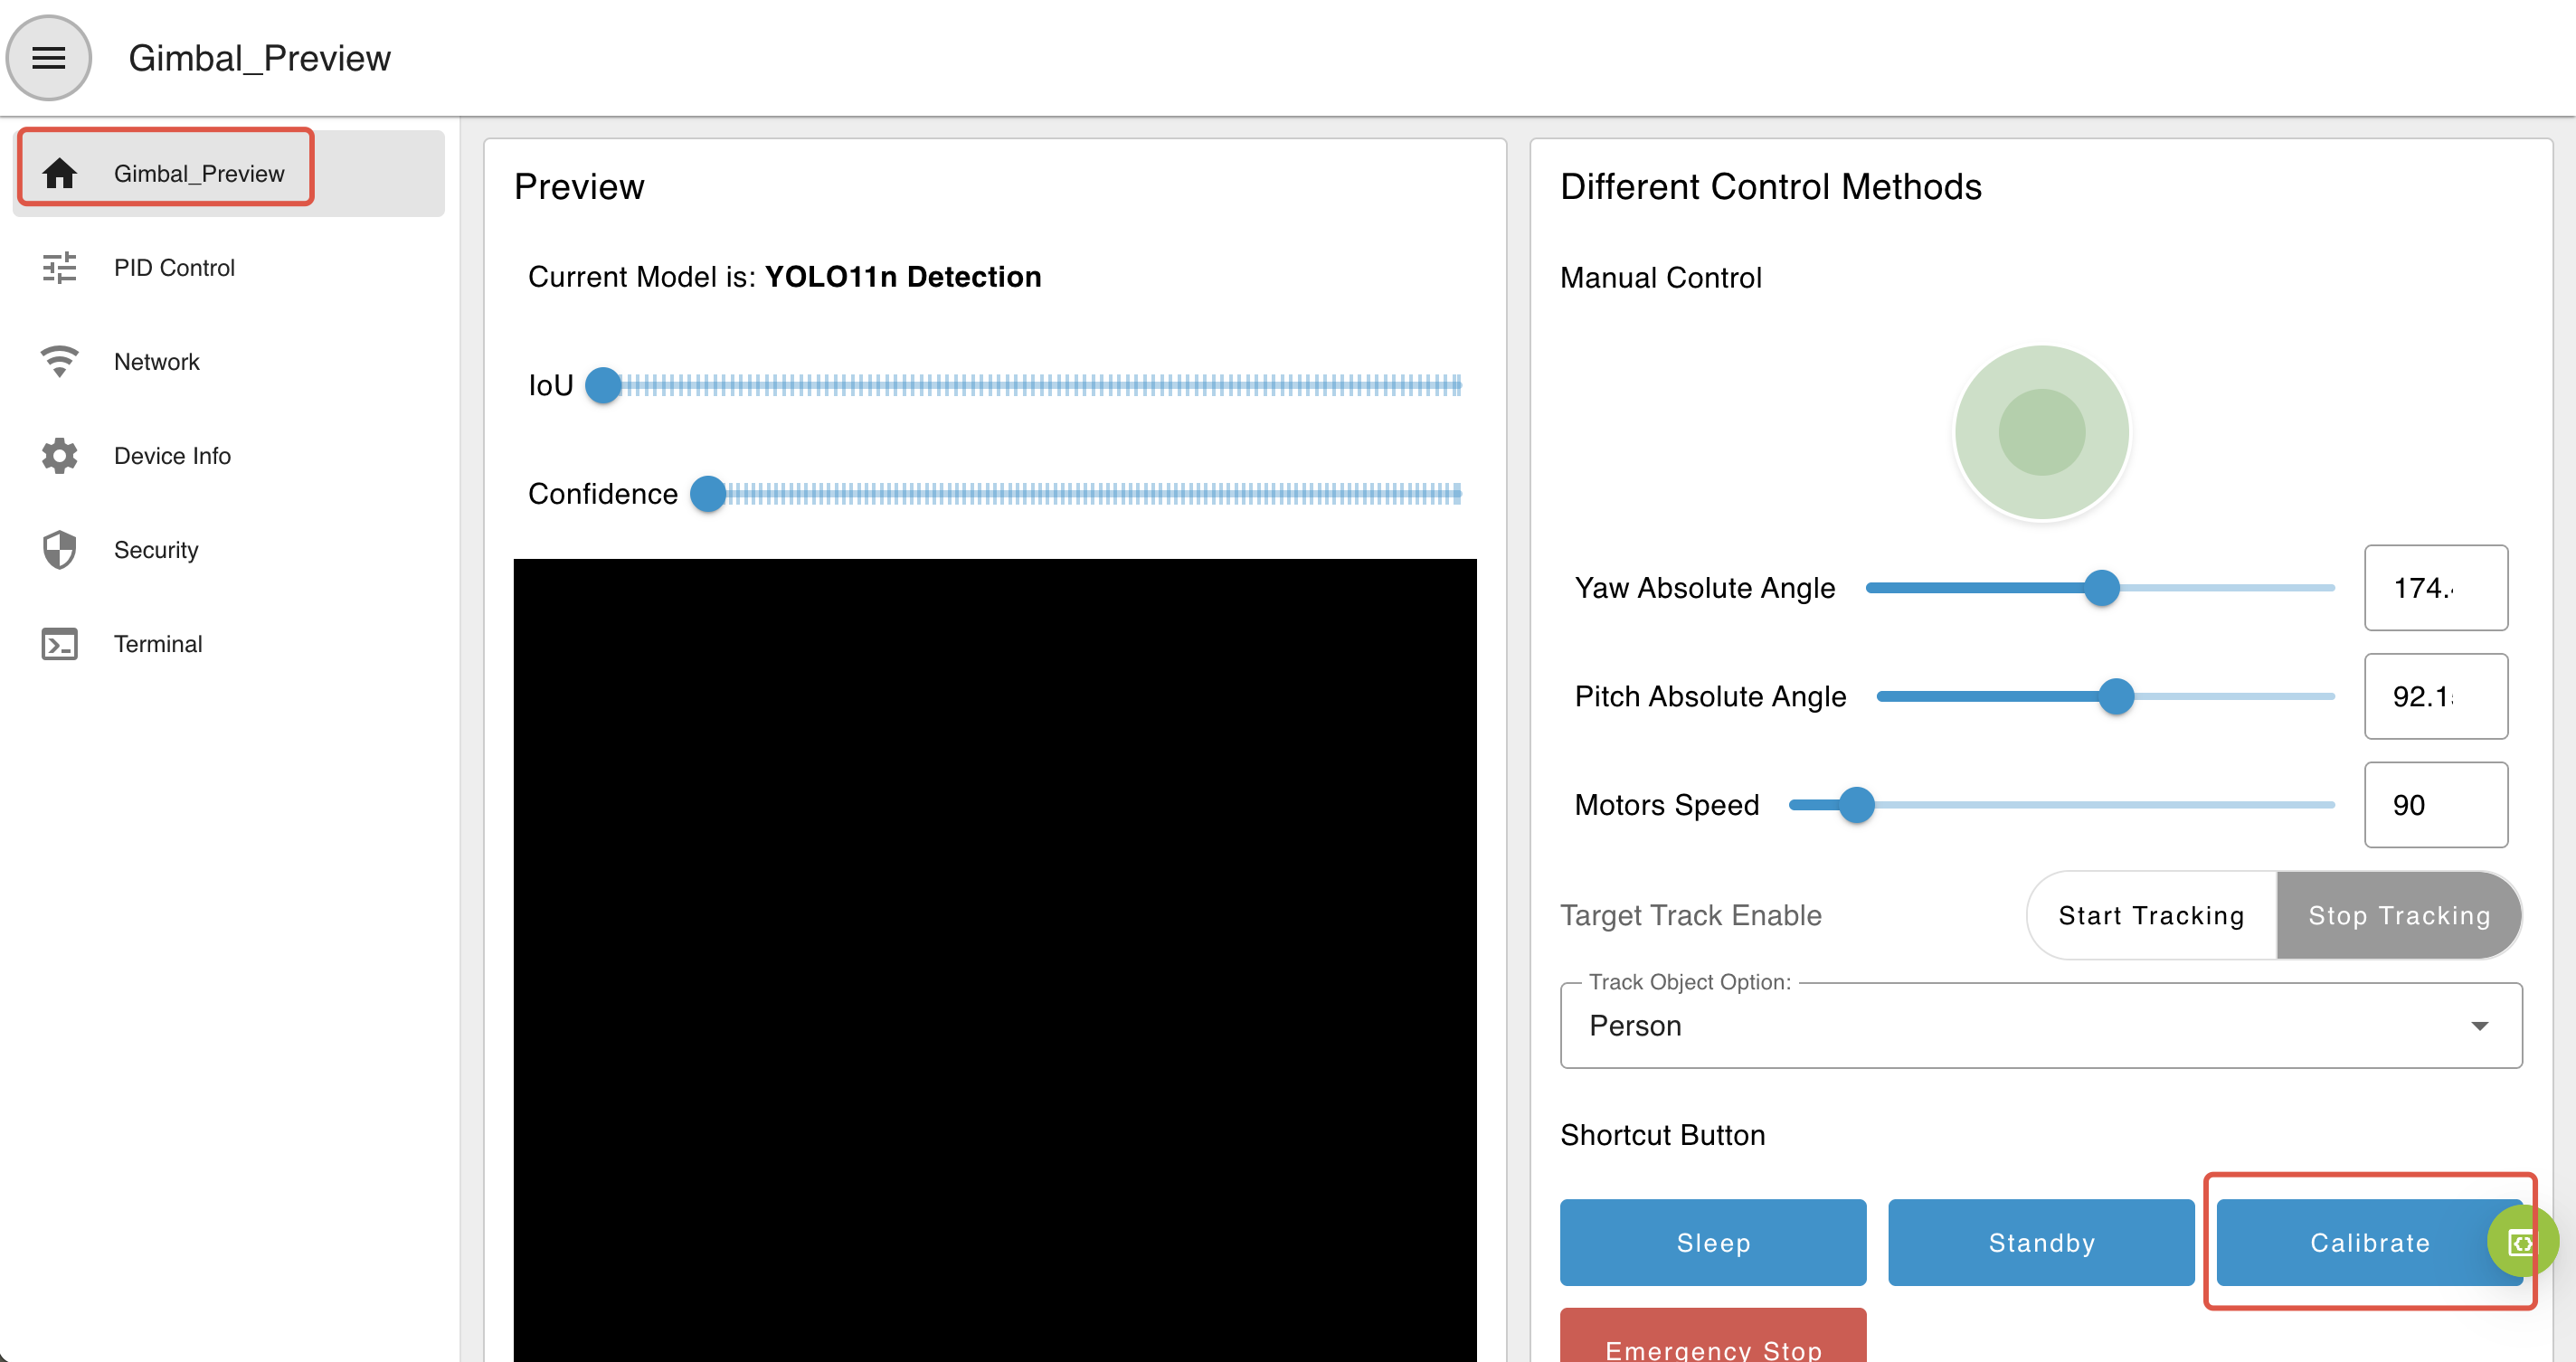Hit the red Emergency Stop button
The height and width of the screenshot is (1362, 2576).
point(1712,1336)
